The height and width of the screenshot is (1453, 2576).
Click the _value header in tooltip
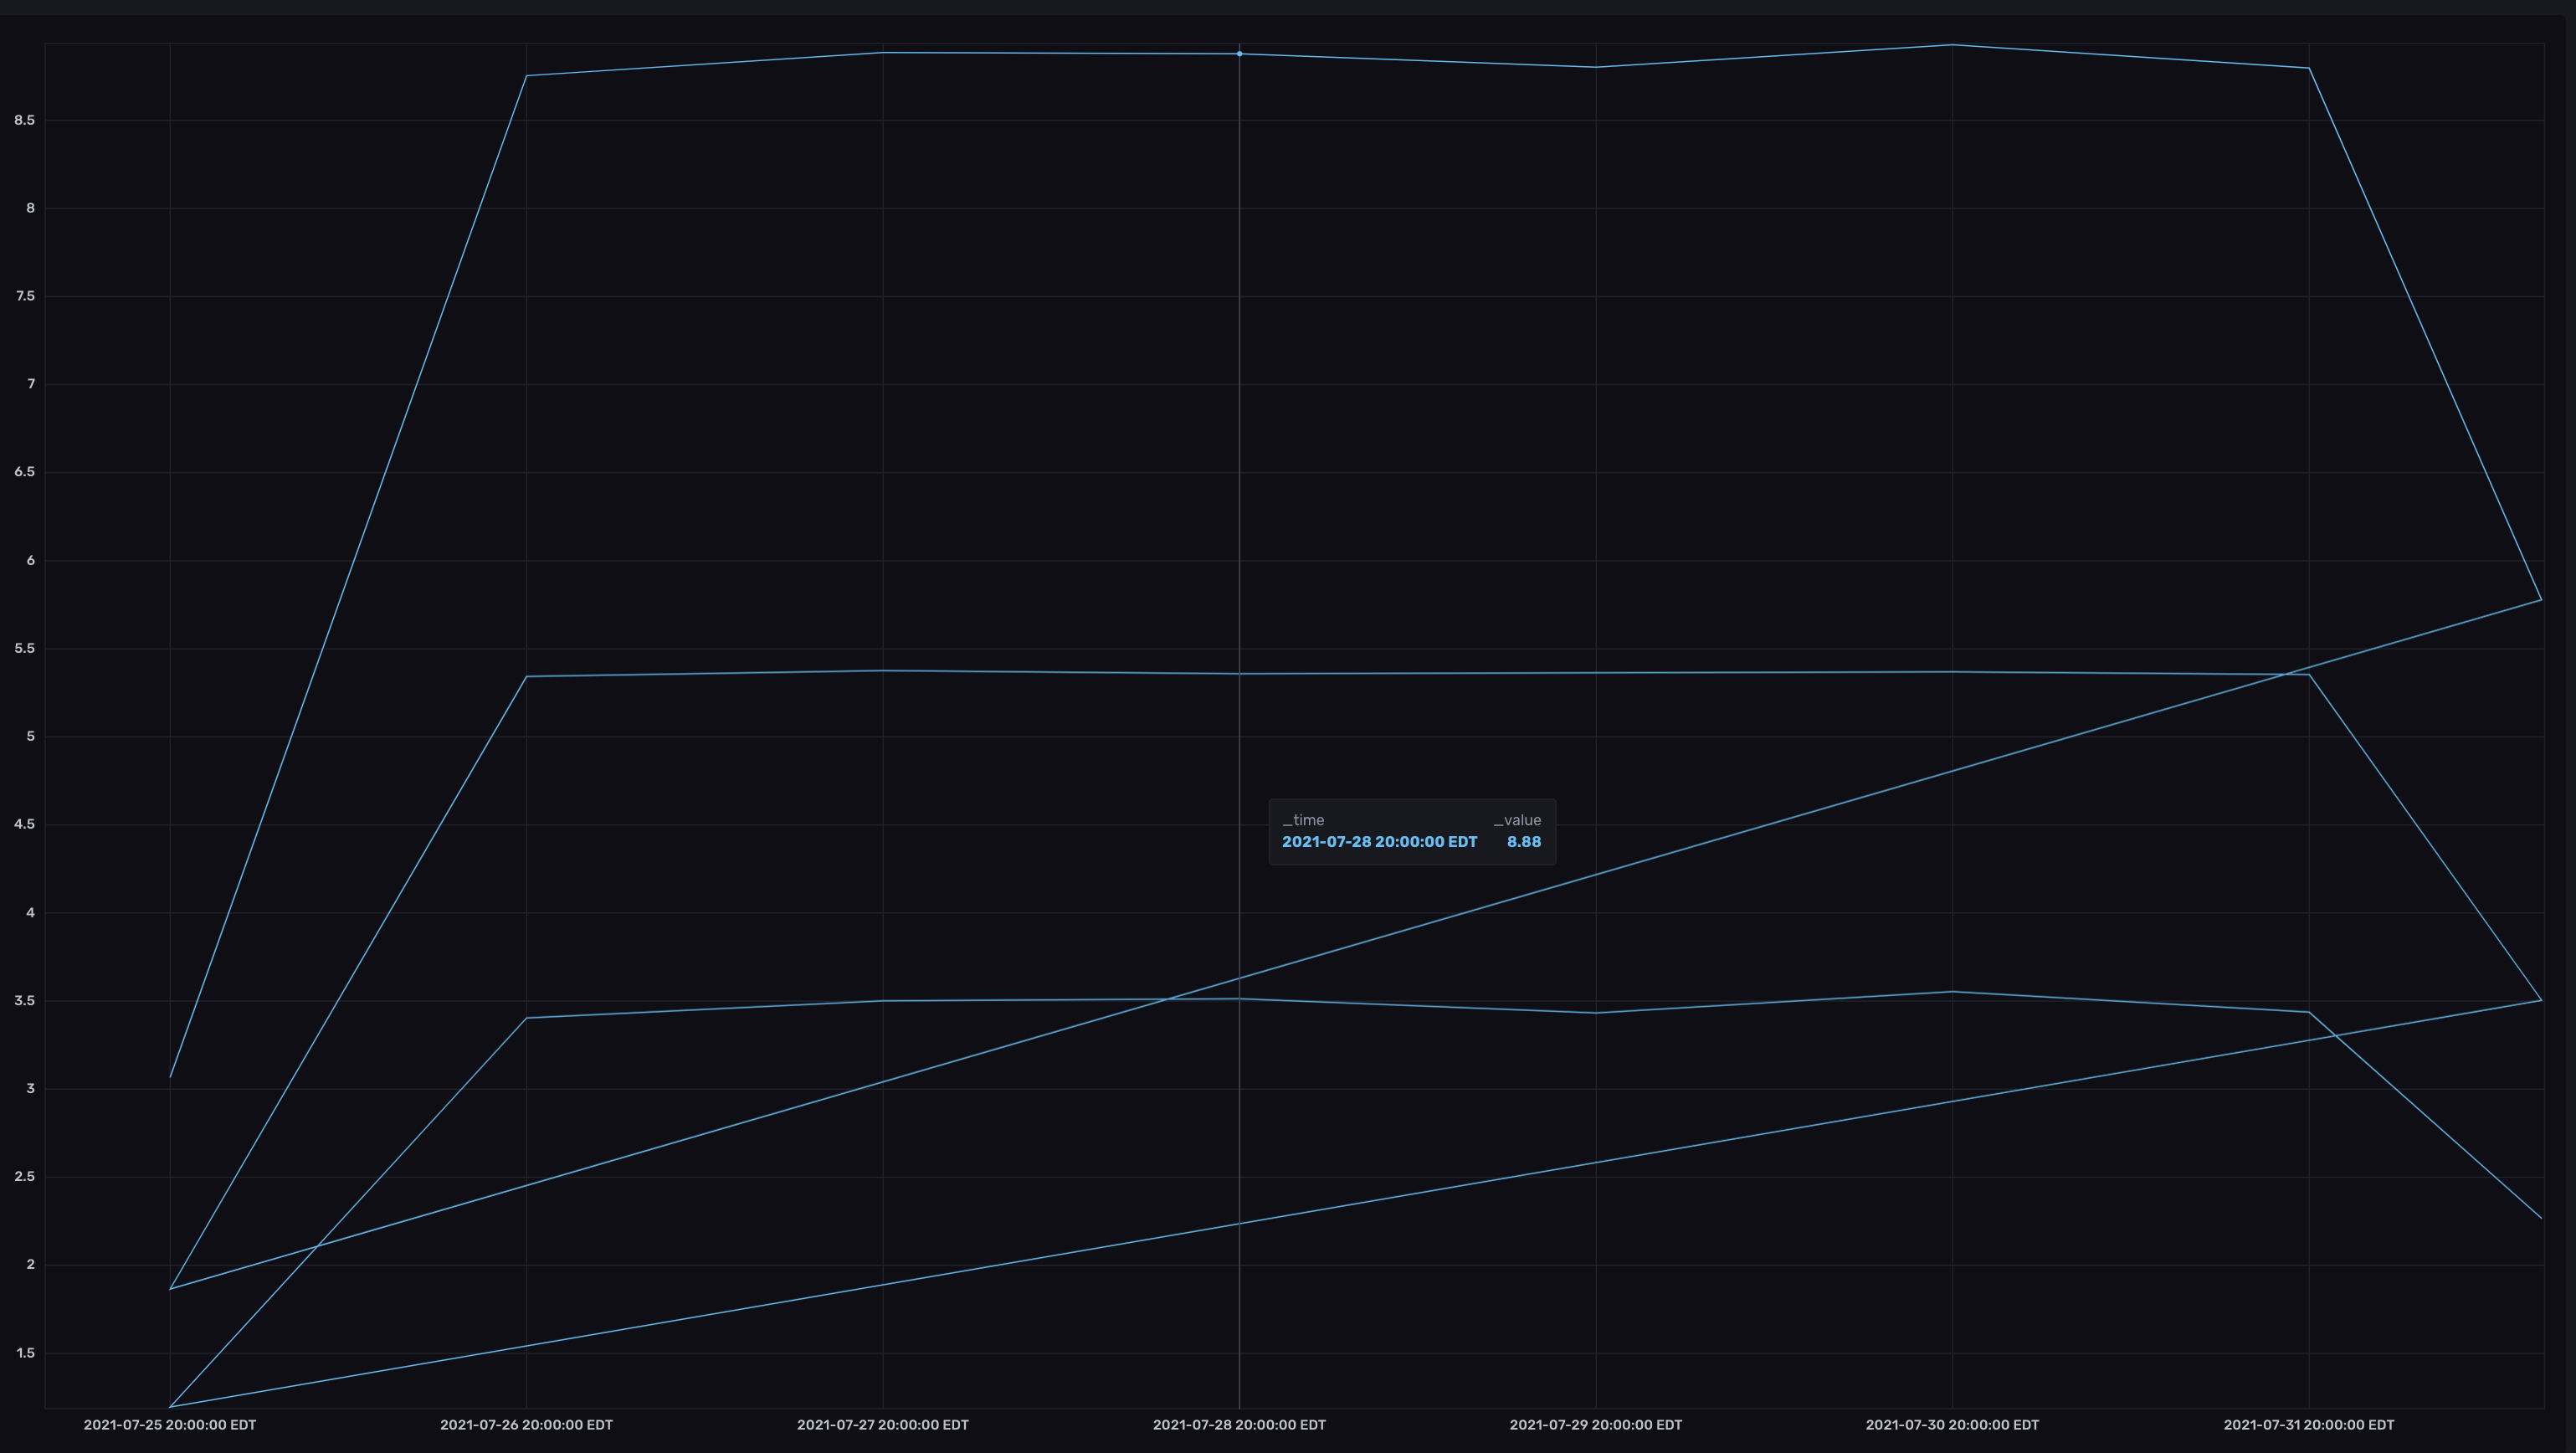point(1517,820)
